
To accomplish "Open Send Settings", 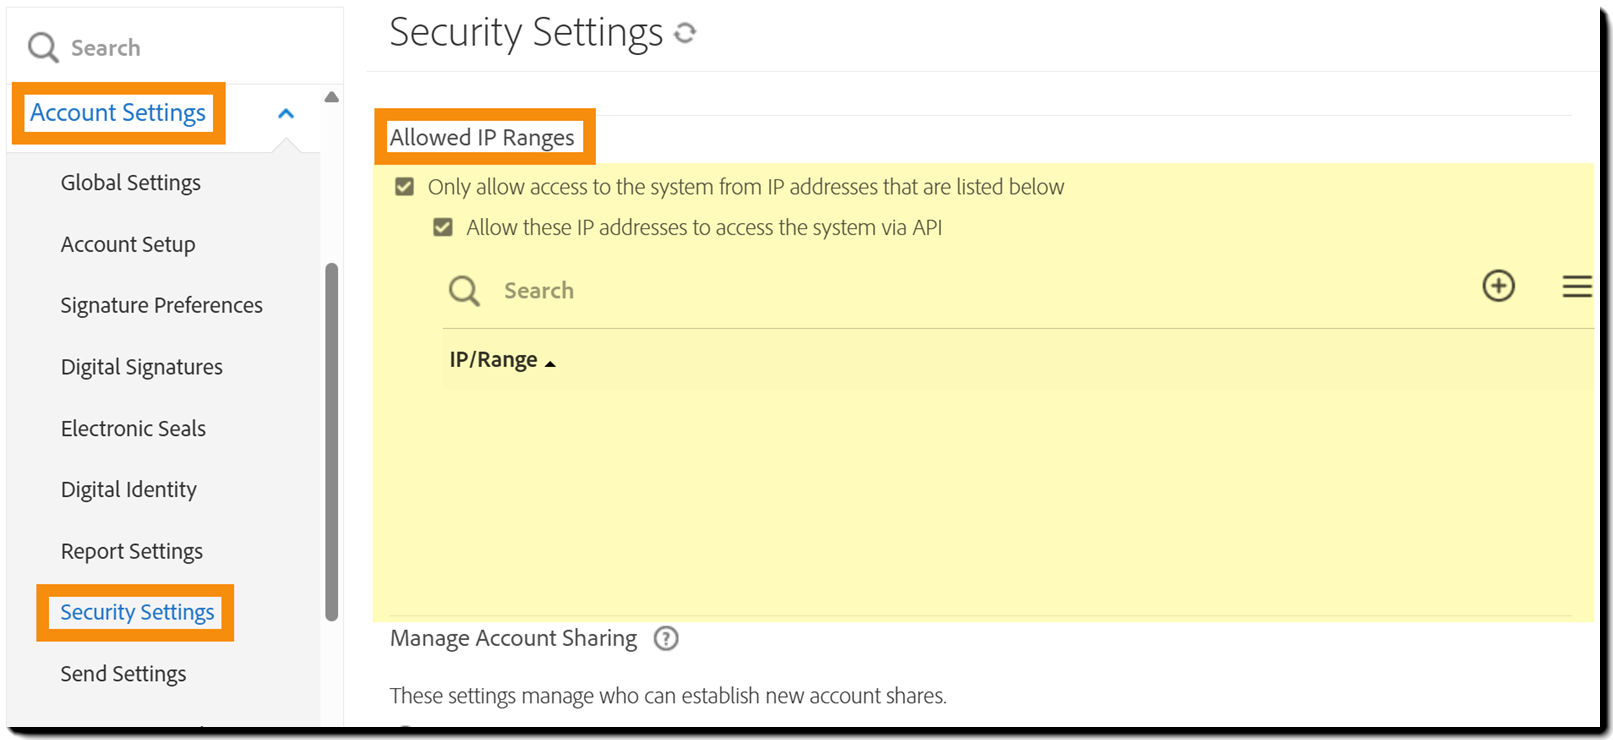I will click(123, 673).
